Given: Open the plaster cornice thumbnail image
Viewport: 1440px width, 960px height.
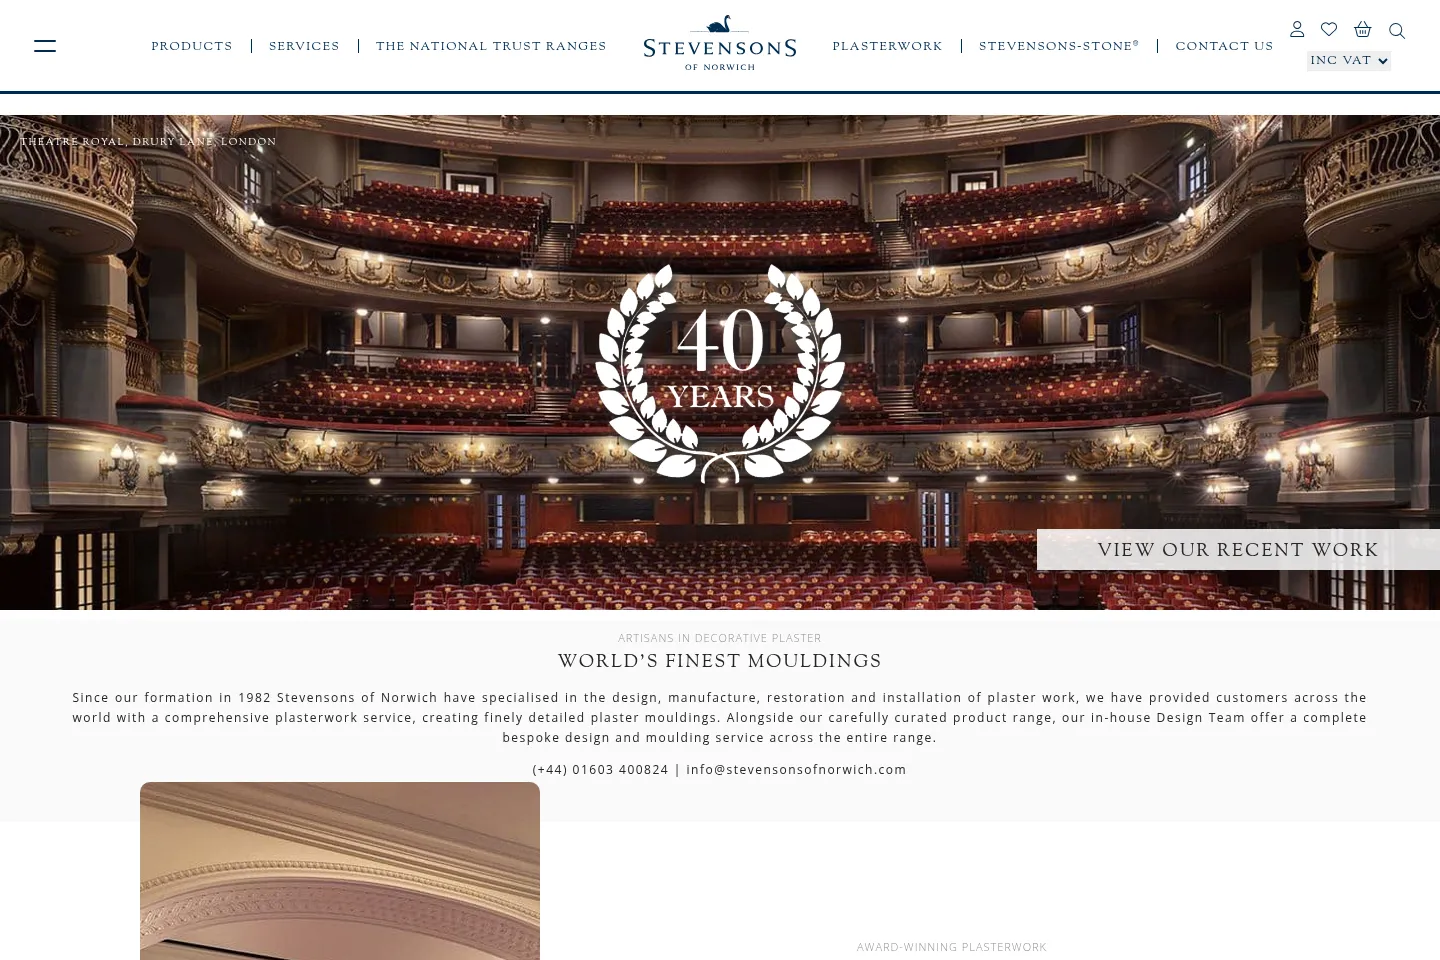Looking at the screenshot, I should pos(340,871).
